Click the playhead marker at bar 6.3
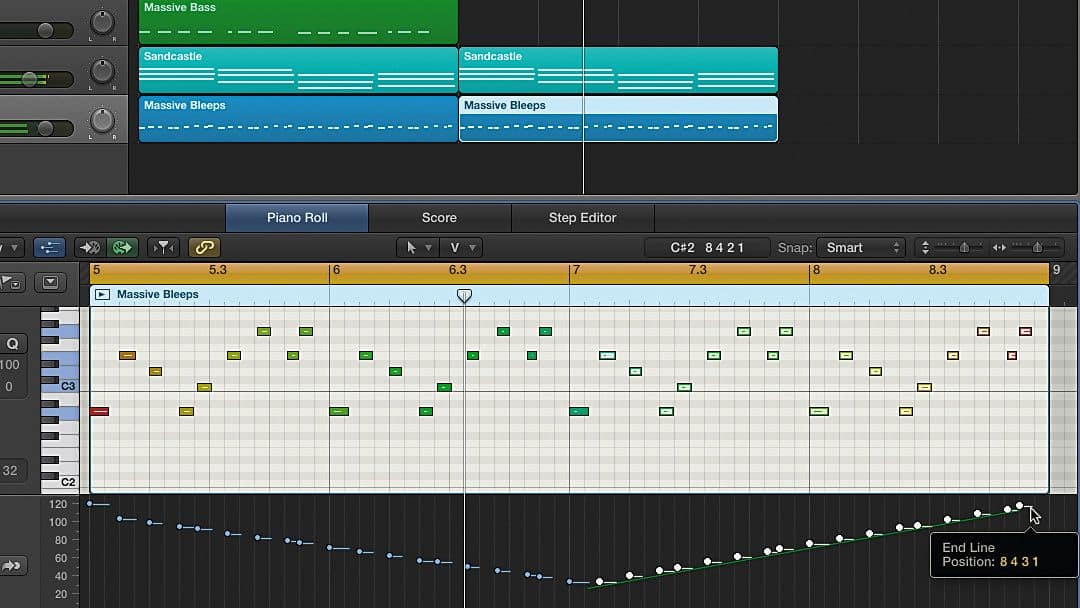The height and width of the screenshot is (608, 1080). [x=464, y=296]
